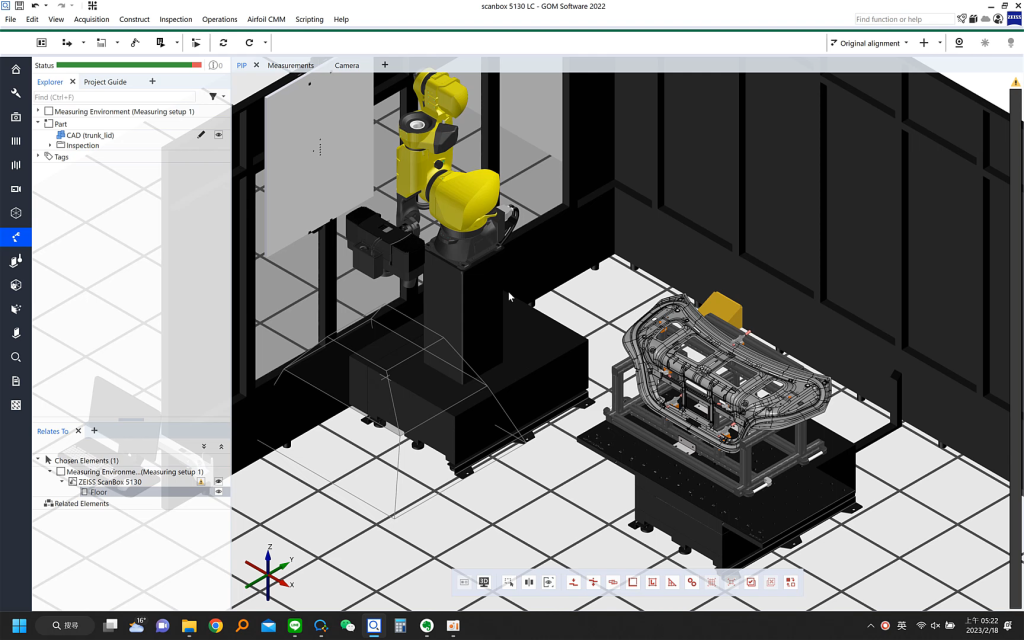Open the report document workspace icon

tap(16, 381)
